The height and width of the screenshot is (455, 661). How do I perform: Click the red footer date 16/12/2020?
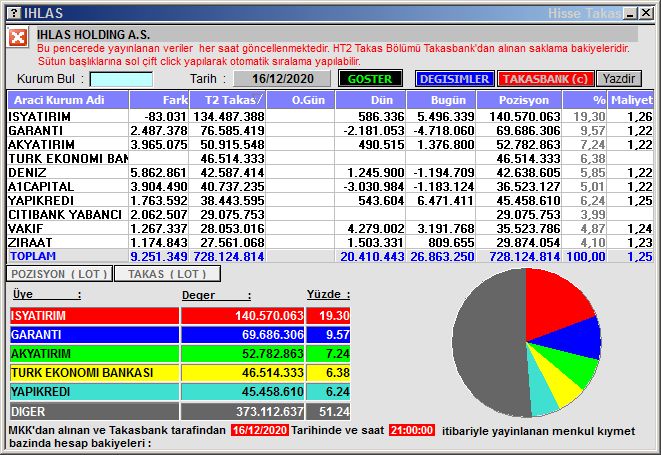click(x=260, y=430)
